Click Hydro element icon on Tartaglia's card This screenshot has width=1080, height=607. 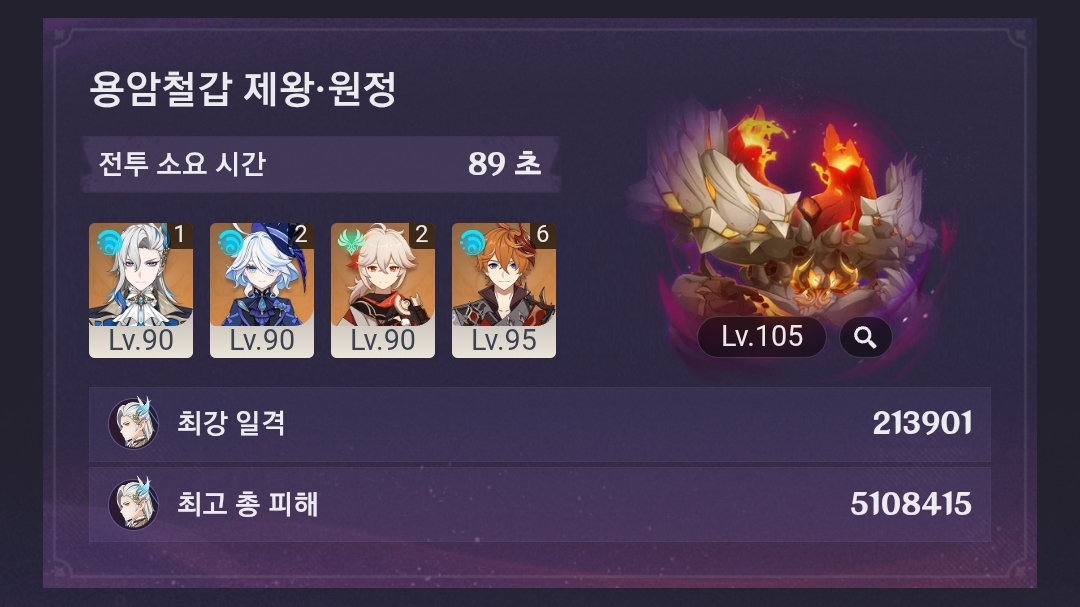click(x=472, y=243)
